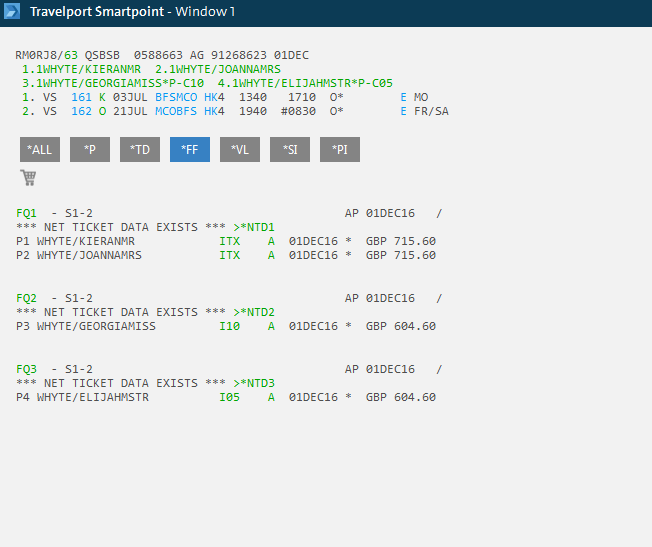Click the *ALL button
Viewport: 652px width, 547px height.
(x=40, y=149)
